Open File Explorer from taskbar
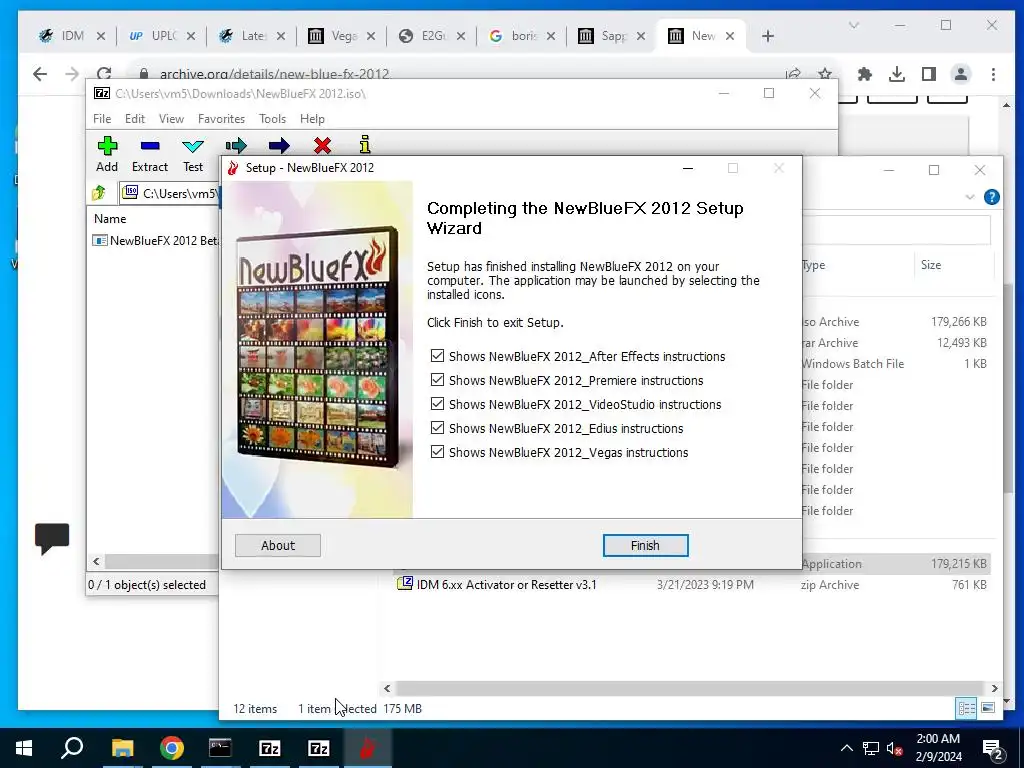1024x768 pixels. (122, 748)
